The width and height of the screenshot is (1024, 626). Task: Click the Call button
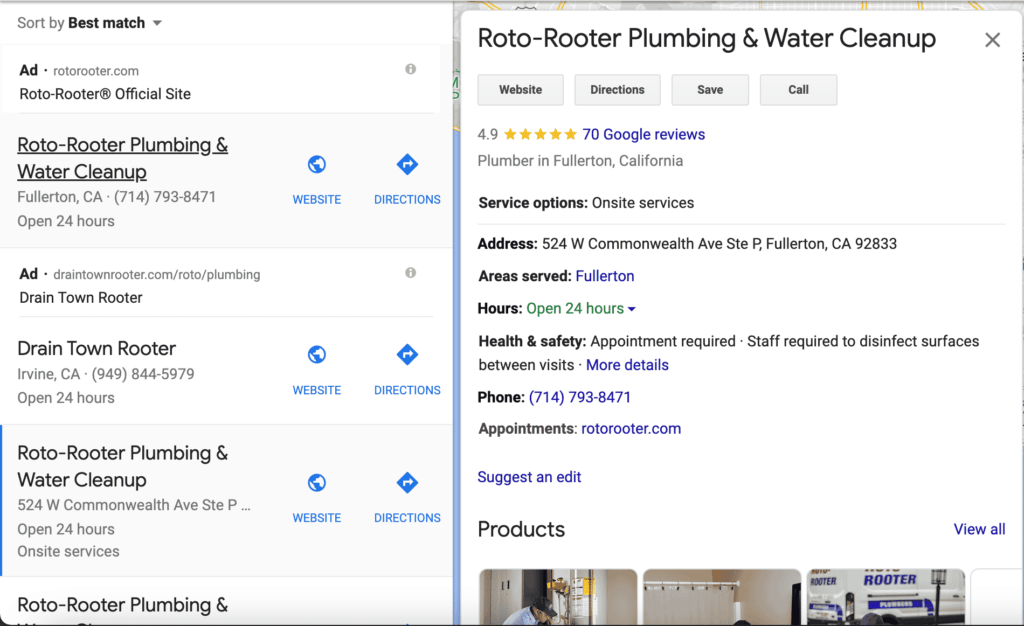click(x=798, y=90)
